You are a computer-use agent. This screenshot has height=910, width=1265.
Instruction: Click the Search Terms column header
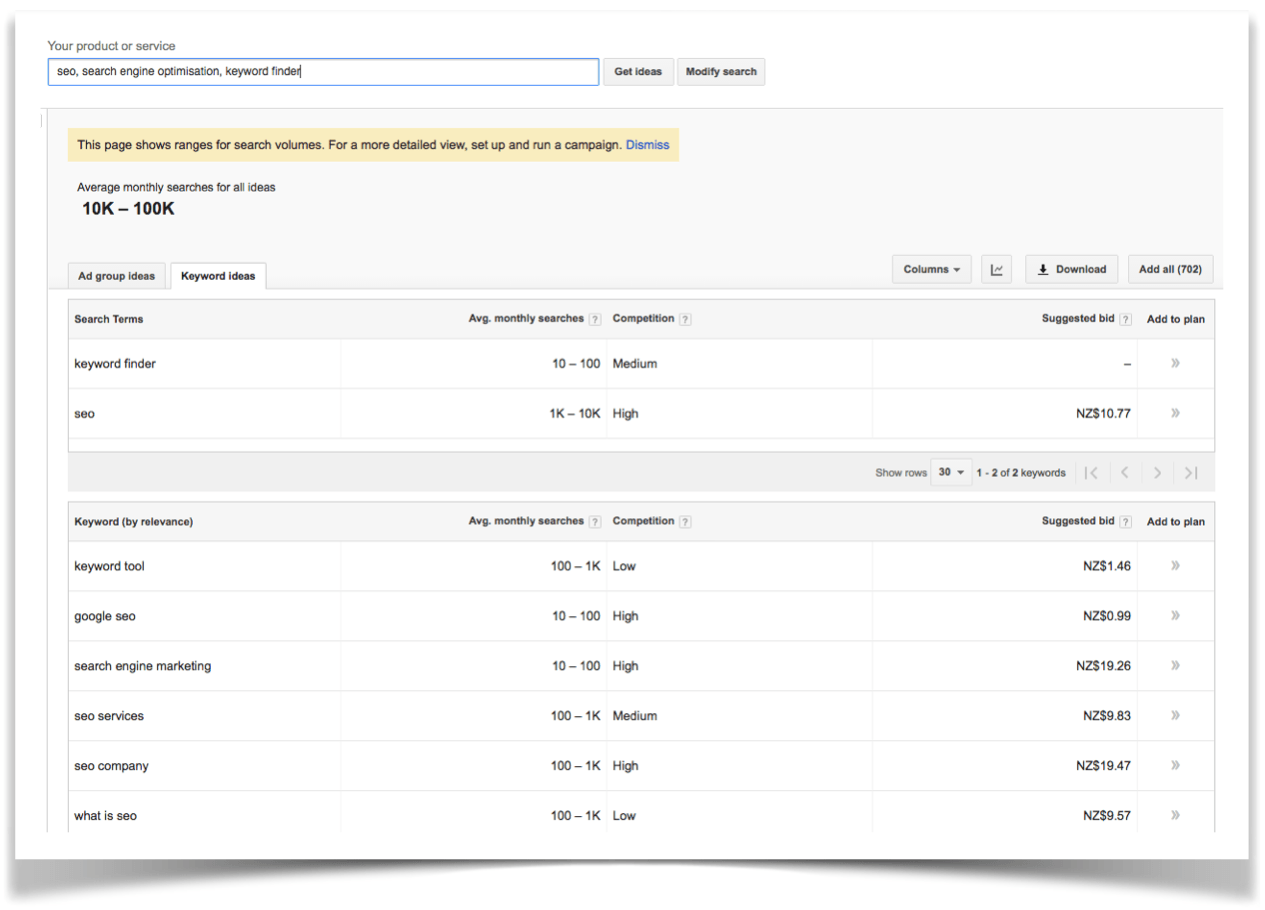(x=109, y=320)
